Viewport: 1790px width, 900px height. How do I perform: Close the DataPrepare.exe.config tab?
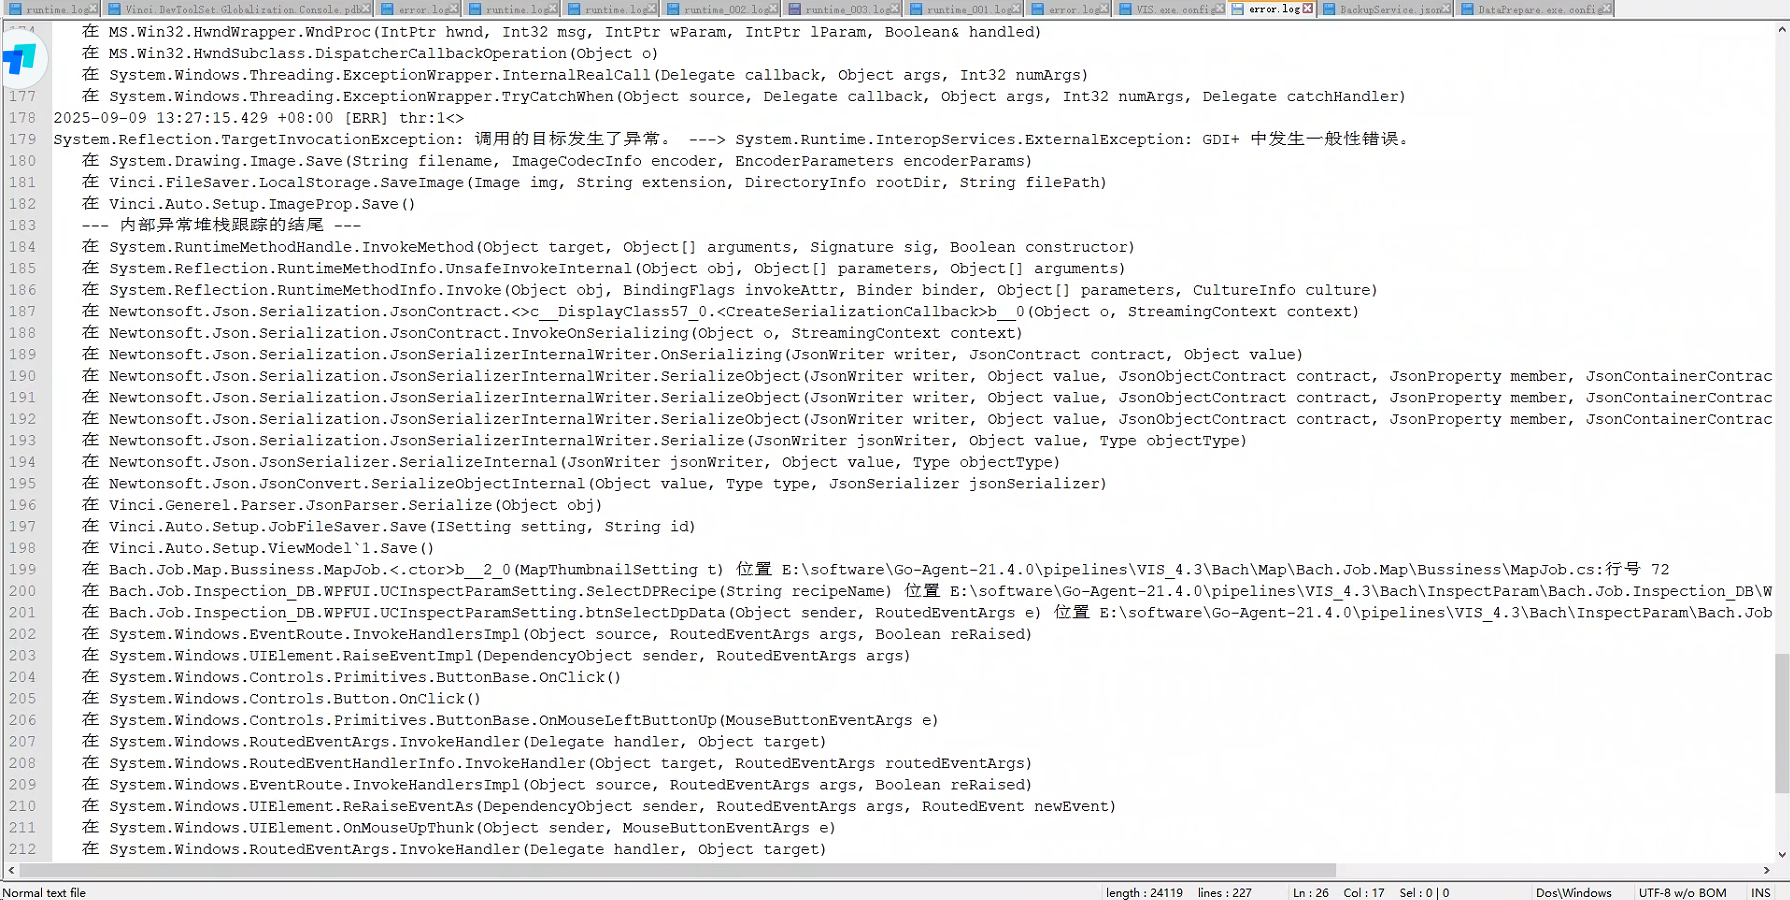[x=1605, y=9]
